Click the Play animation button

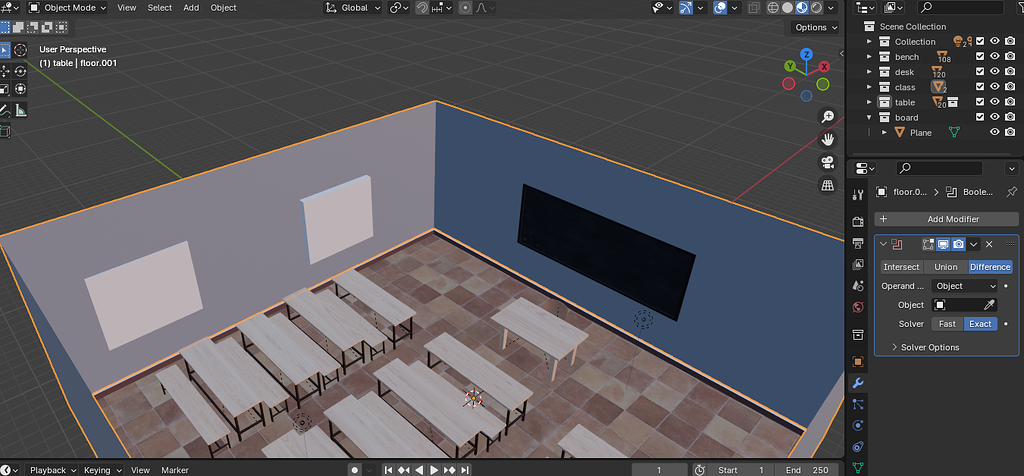(434, 470)
